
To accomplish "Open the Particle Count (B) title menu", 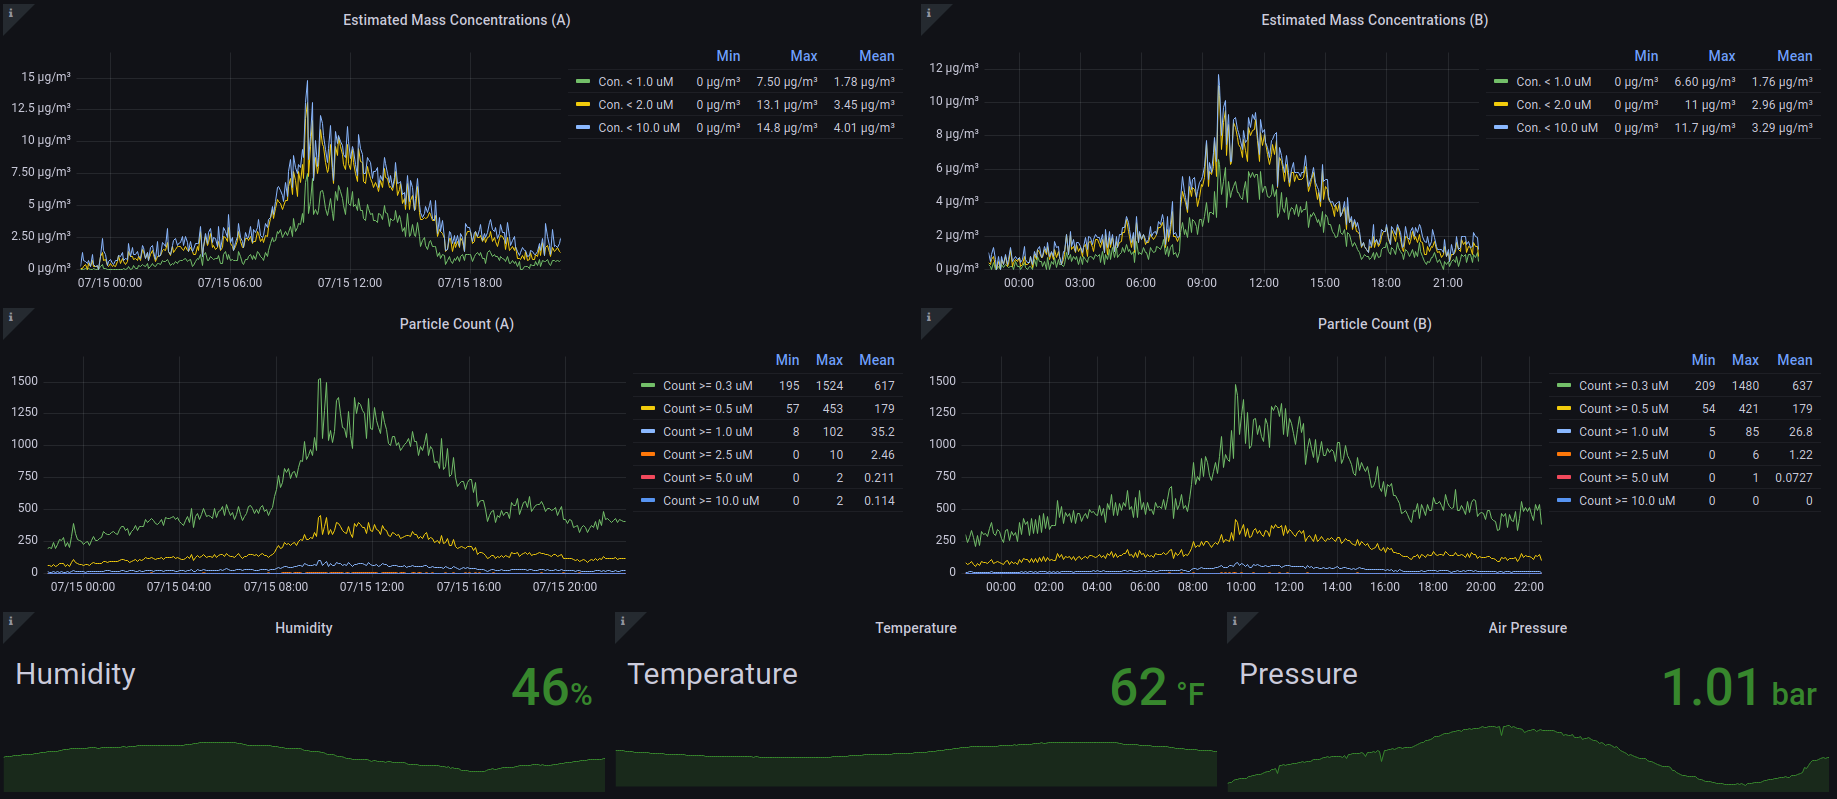I will click(x=1375, y=324).
